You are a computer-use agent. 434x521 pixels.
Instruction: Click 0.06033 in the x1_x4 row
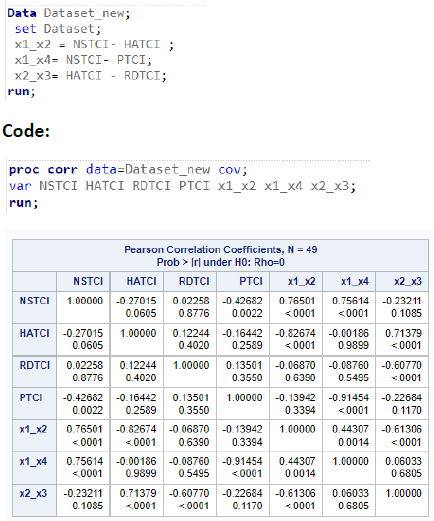pyautogui.click(x=403, y=461)
